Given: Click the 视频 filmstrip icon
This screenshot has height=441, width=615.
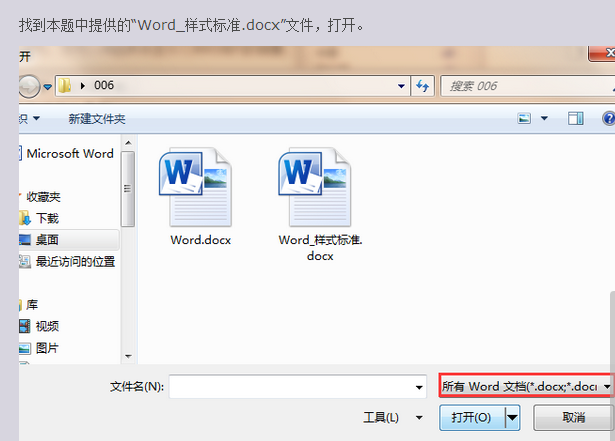Looking at the screenshot, I should point(25,326).
